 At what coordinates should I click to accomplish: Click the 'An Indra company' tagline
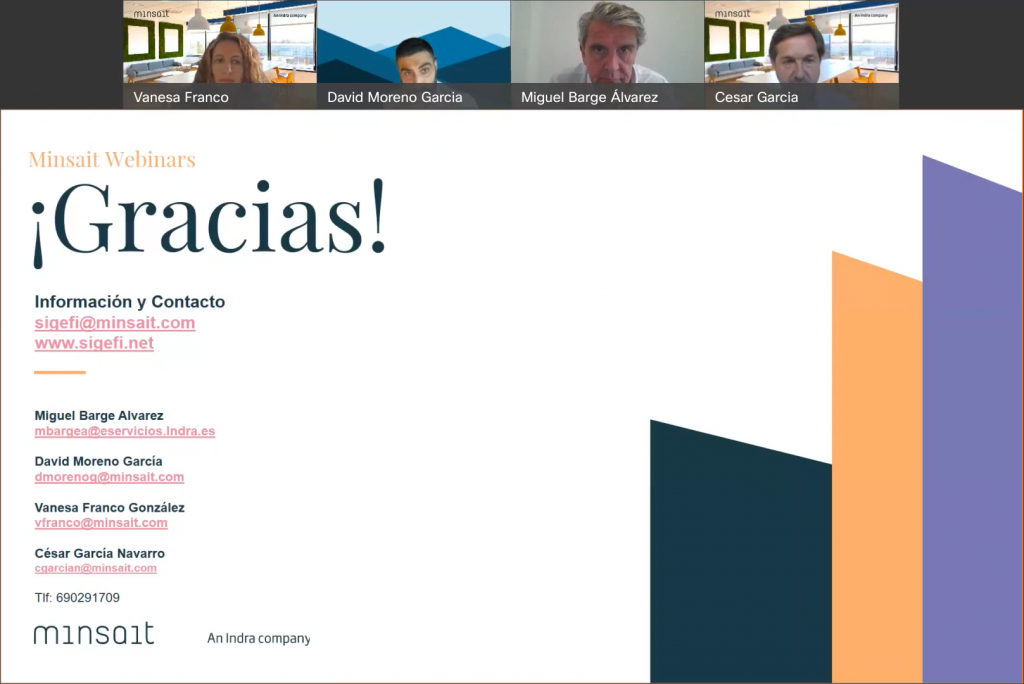pos(259,638)
